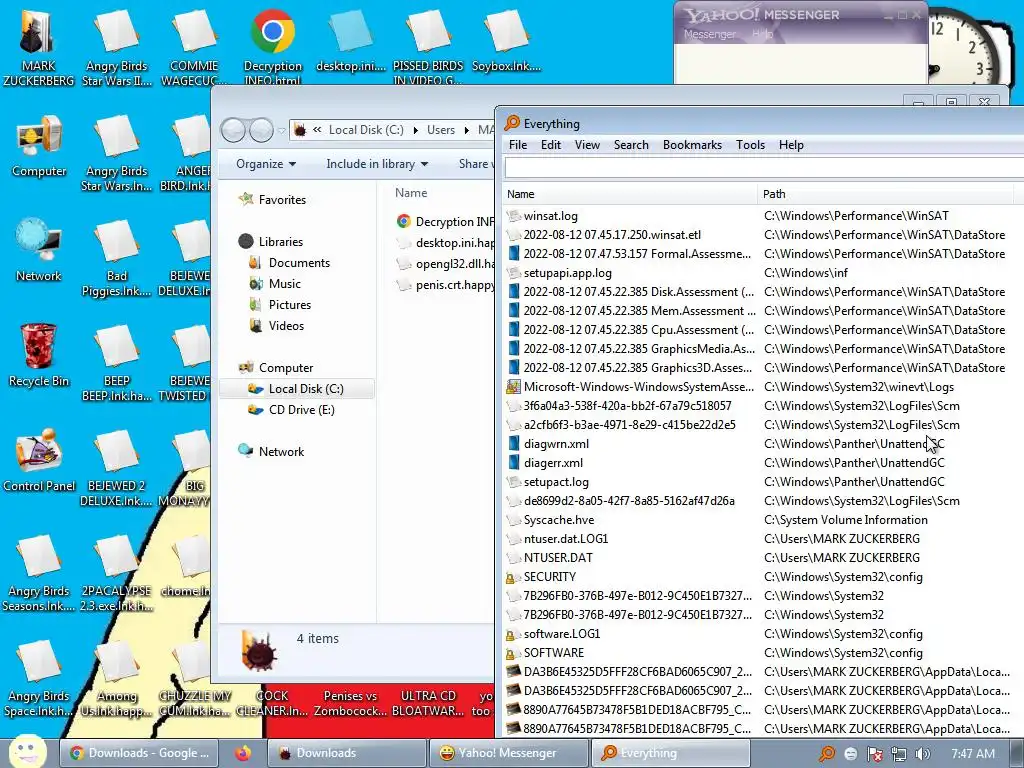Open the Computer desktop icon
1024x768 pixels.
click(39, 147)
